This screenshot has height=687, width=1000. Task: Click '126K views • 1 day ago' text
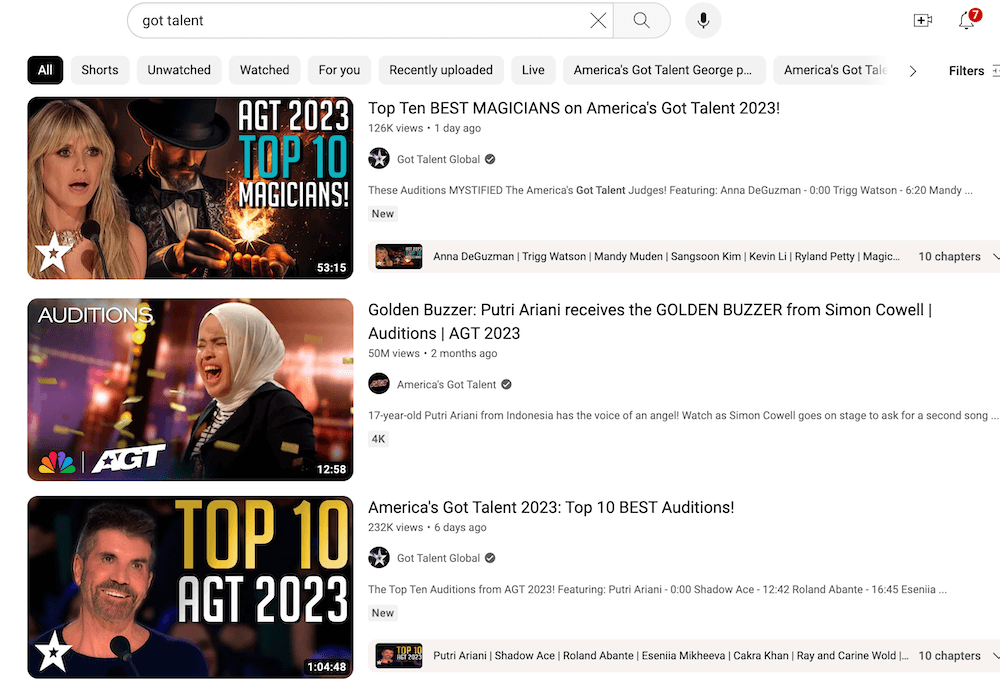(x=425, y=128)
